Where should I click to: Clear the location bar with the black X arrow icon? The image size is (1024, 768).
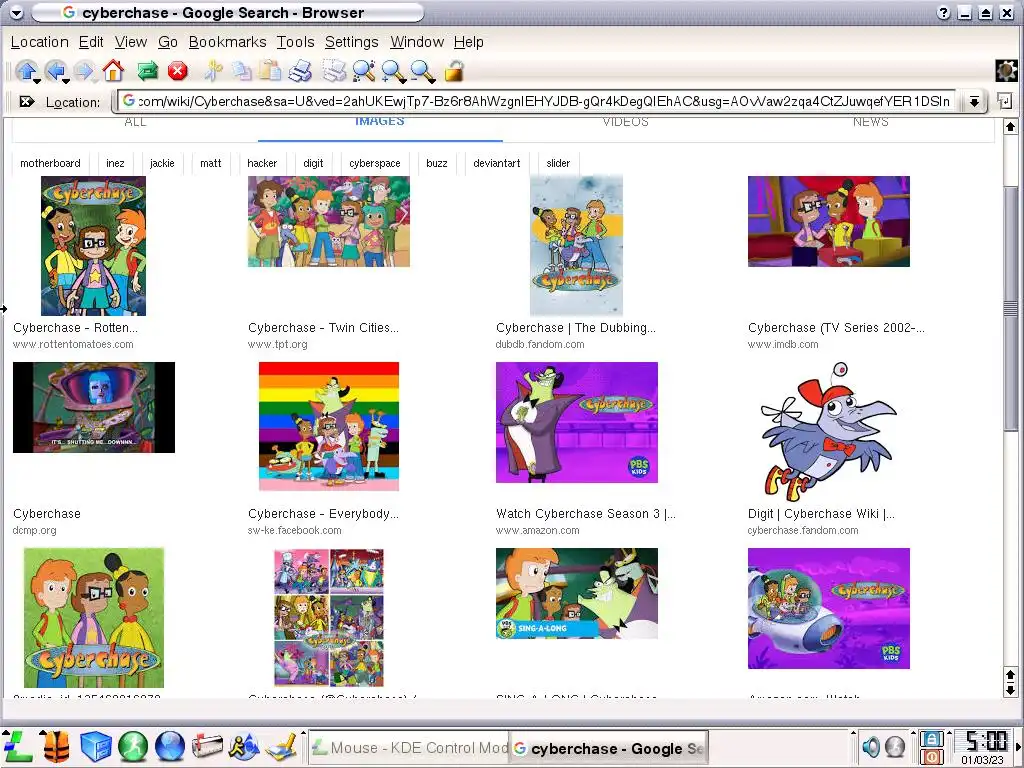tap(27, 101)
